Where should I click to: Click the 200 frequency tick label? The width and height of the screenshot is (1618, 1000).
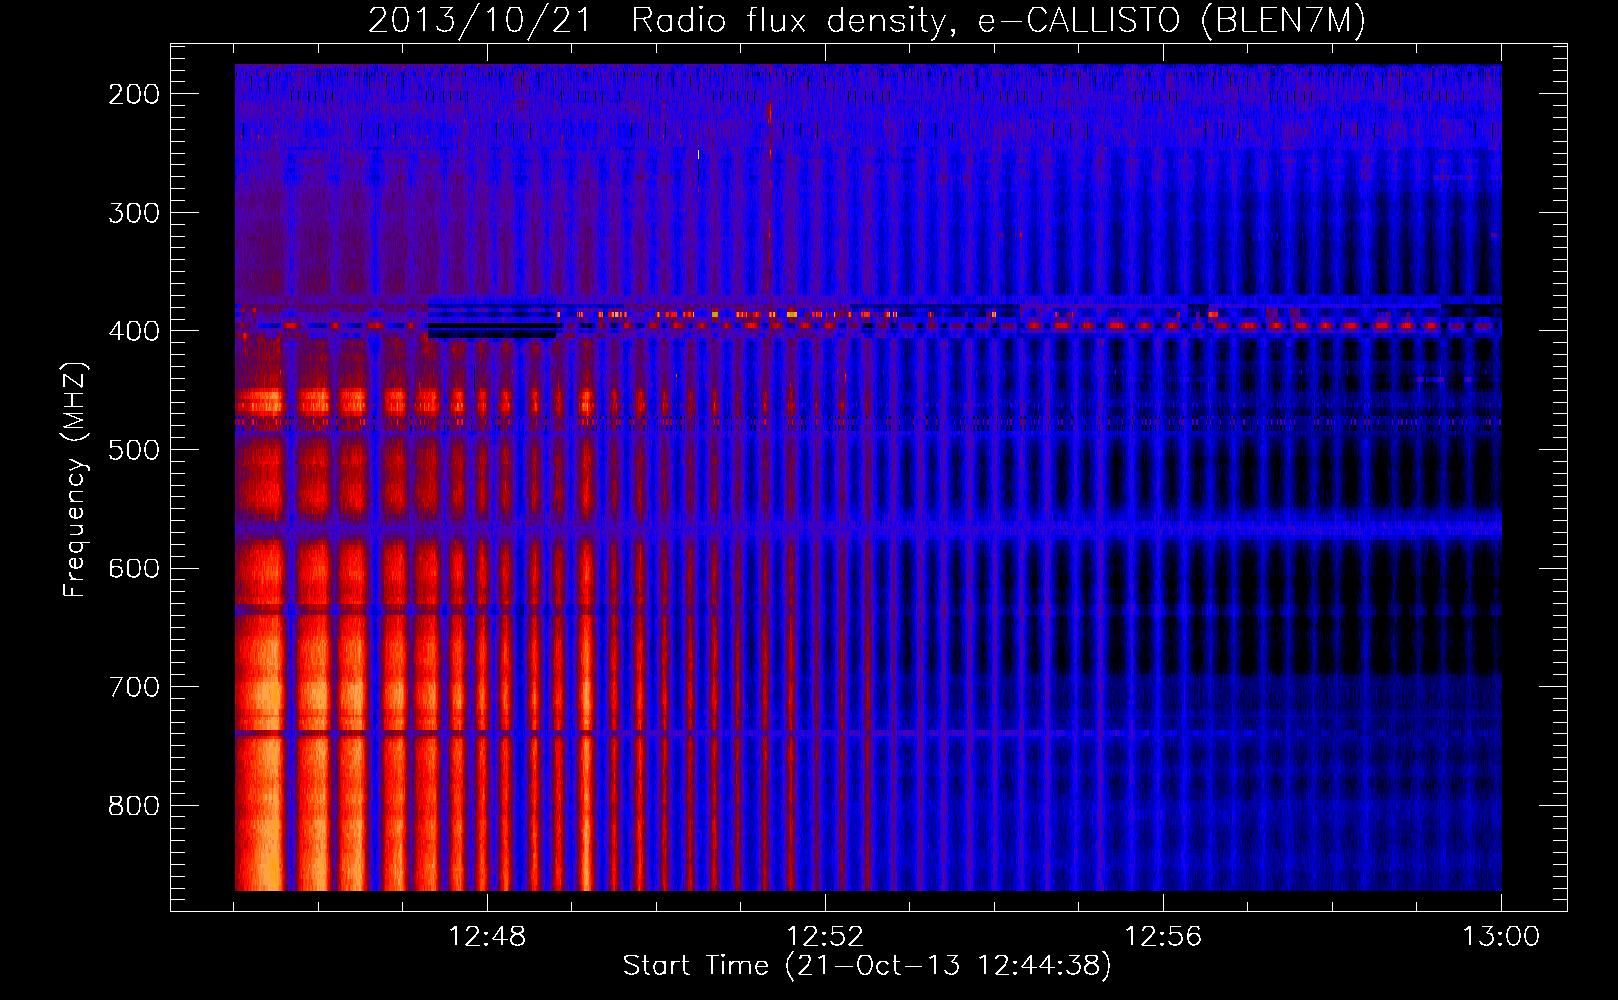pyautogui.click(x=134, y=94)
